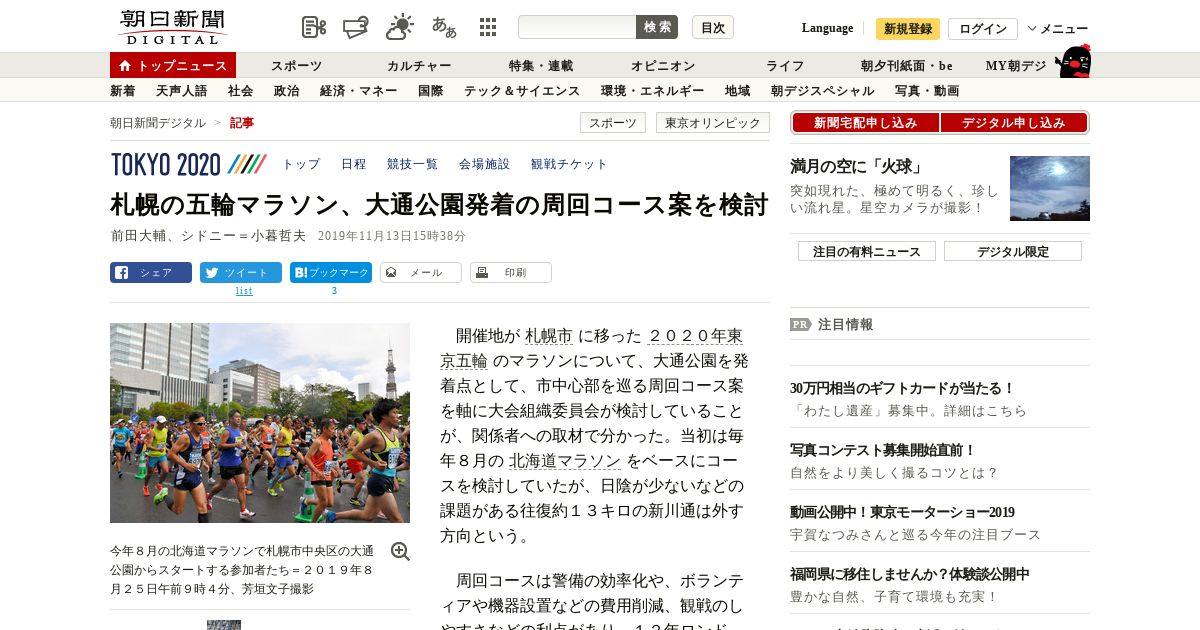Open the トップ link beside TOKYO 2020
The height and width of the screenshot is (630, 1200).
pos(301,164)
